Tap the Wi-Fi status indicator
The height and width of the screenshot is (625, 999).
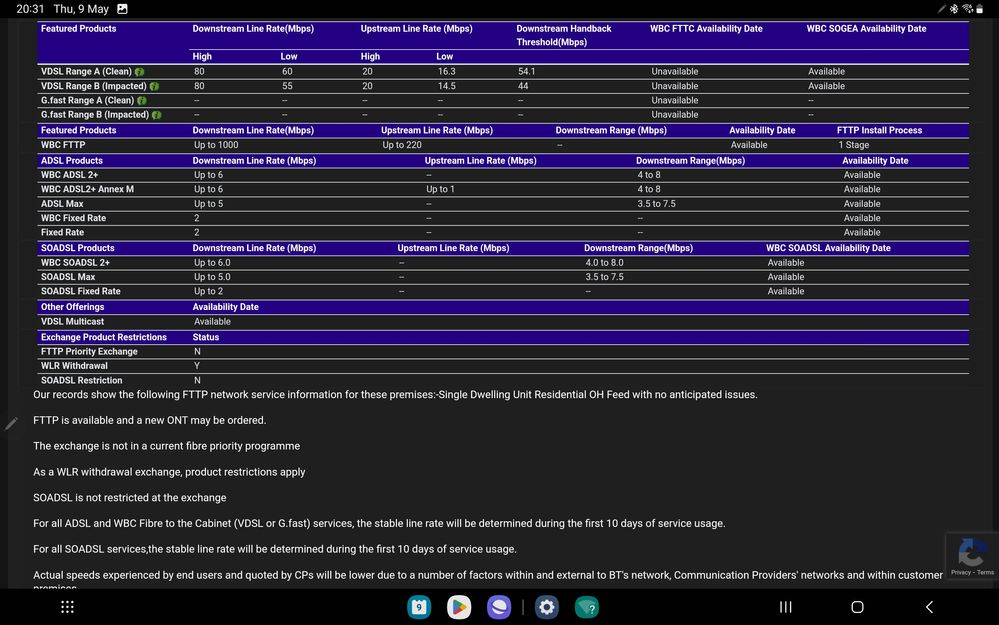click(x=968, y=9)
